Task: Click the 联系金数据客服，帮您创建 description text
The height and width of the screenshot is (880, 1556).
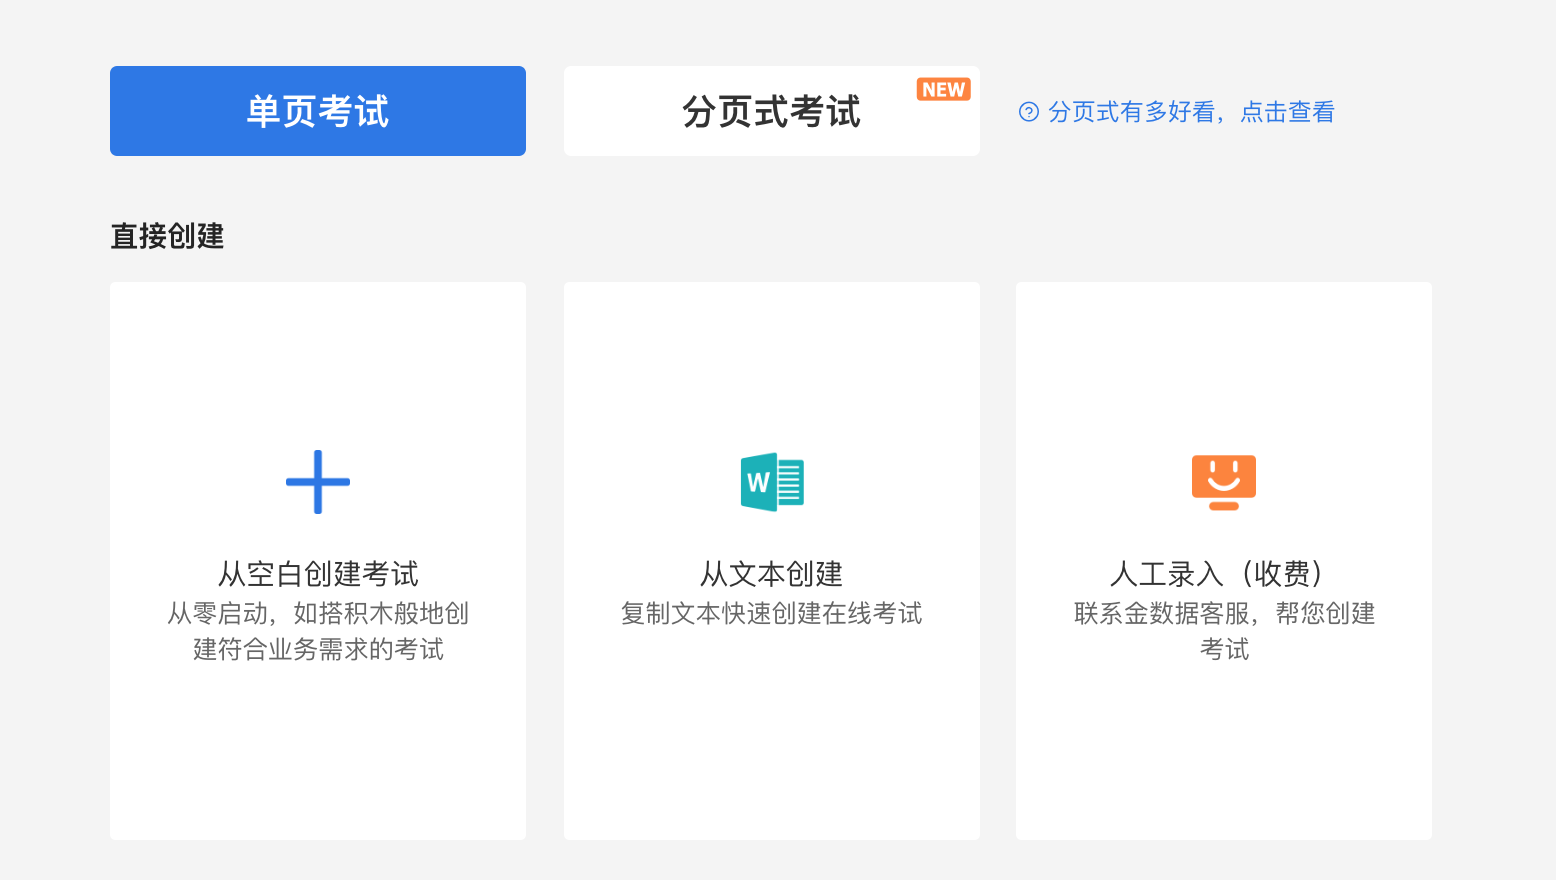Action: (x=1224, y=613)
